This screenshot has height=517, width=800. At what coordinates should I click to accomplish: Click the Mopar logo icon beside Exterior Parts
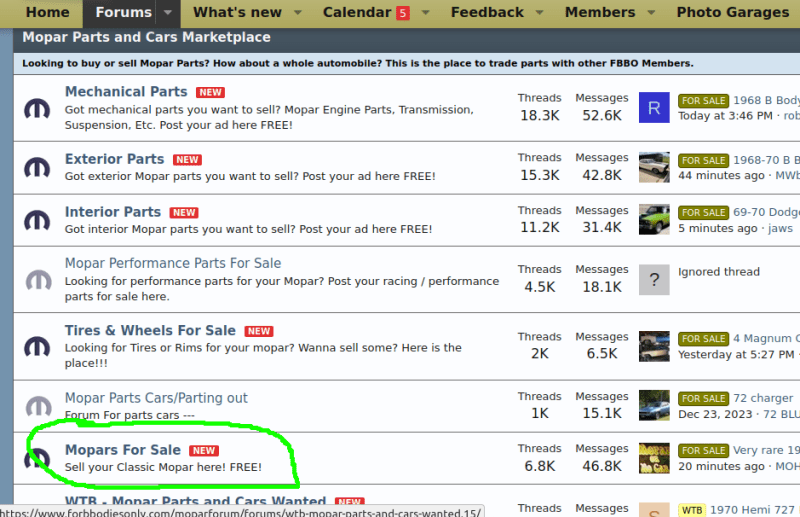click(37, 167)
